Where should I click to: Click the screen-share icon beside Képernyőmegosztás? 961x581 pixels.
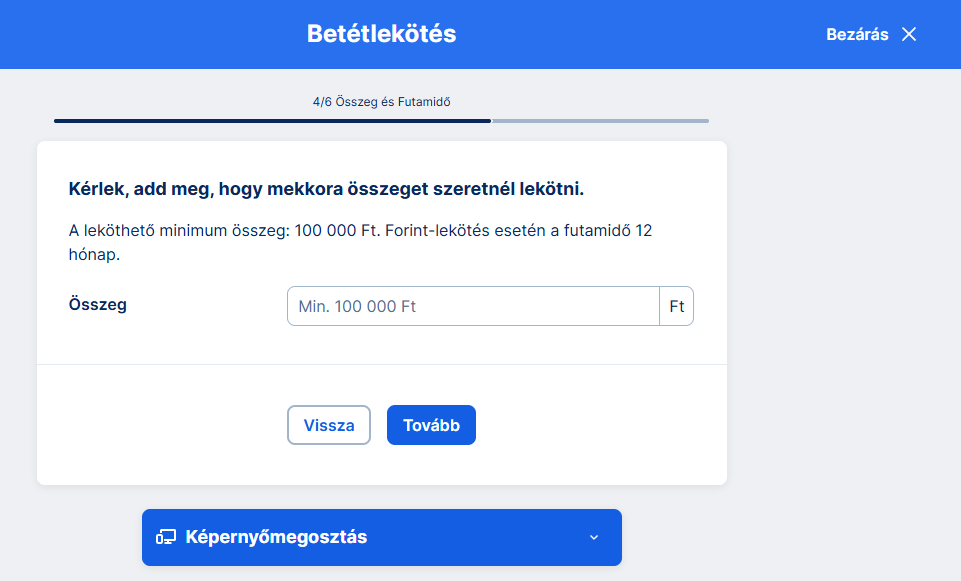[166, 537]
